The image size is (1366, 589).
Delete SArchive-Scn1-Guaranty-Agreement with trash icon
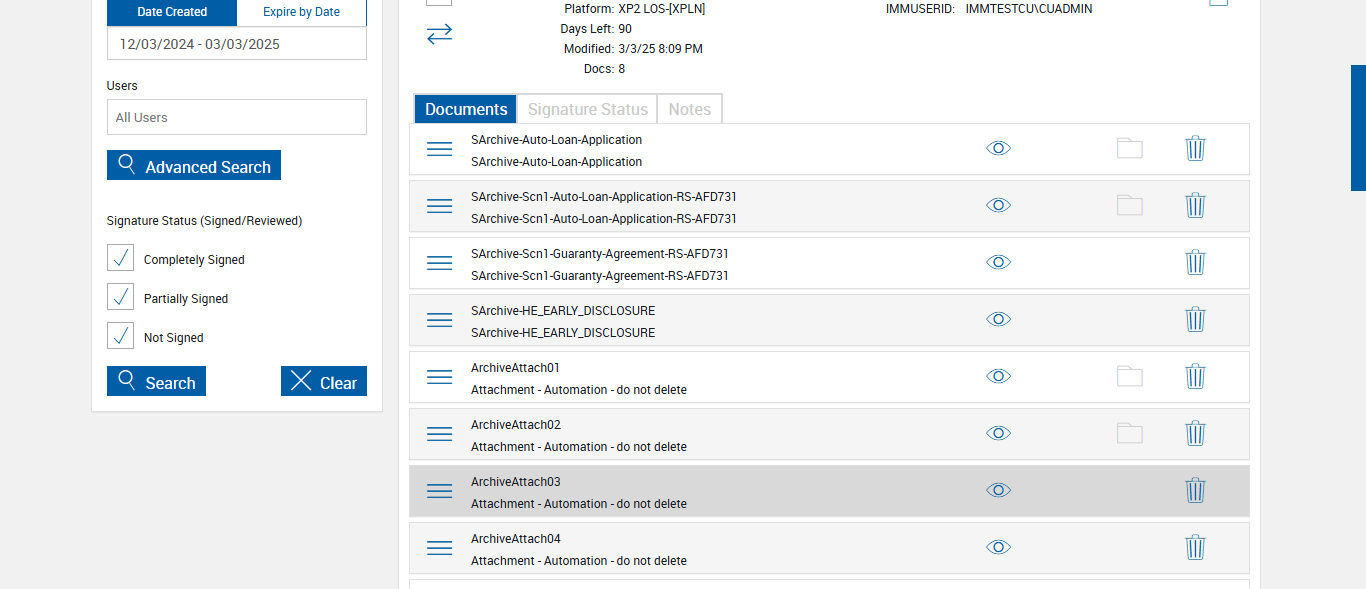1195,262
